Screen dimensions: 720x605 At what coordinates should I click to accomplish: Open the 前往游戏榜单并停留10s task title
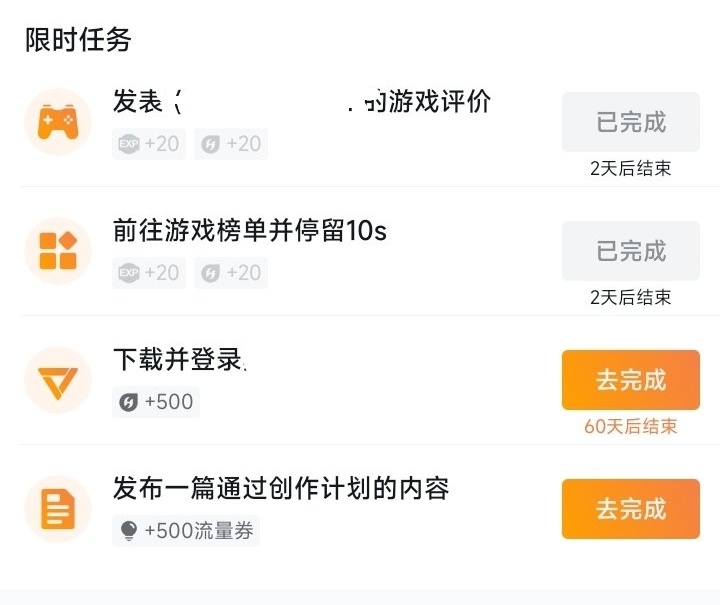[250, 231]
